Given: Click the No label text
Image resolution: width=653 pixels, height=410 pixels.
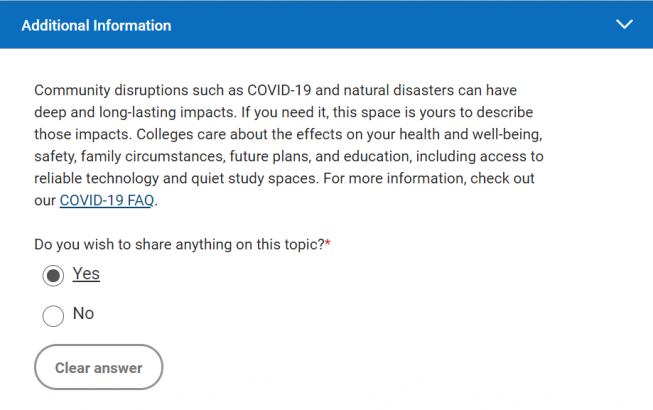Looking at the screenshot, I should [84, 314].
